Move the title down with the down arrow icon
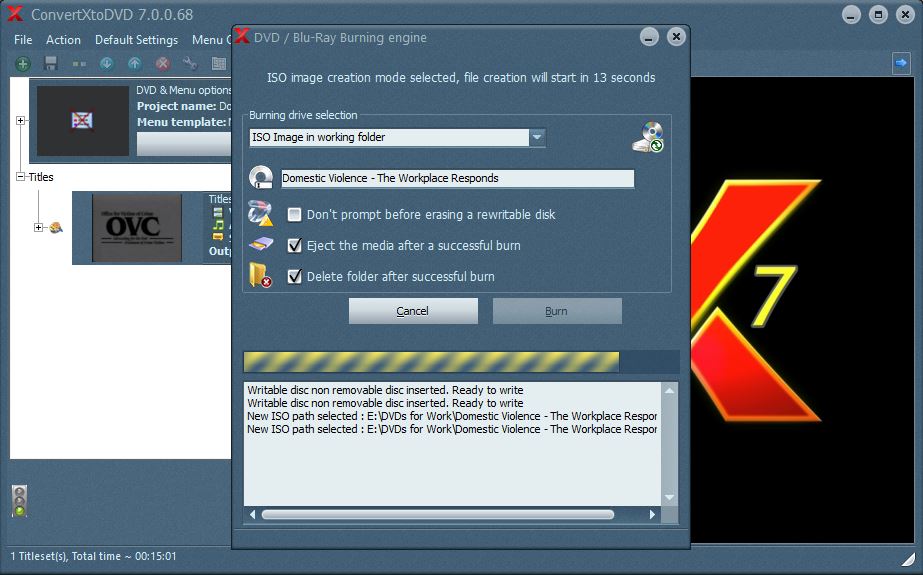This screenshot has width=923, height=575. click(x=107, y=64)
